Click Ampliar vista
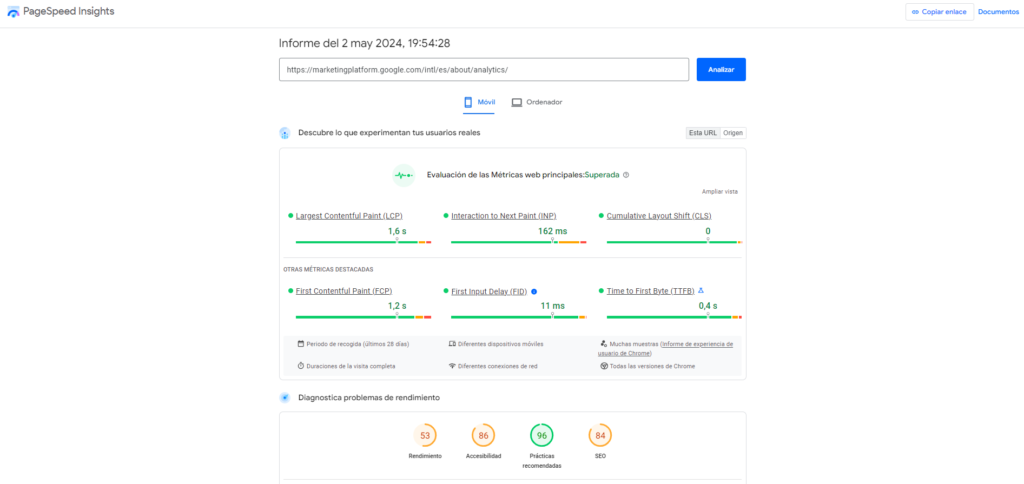 (720, 191)
